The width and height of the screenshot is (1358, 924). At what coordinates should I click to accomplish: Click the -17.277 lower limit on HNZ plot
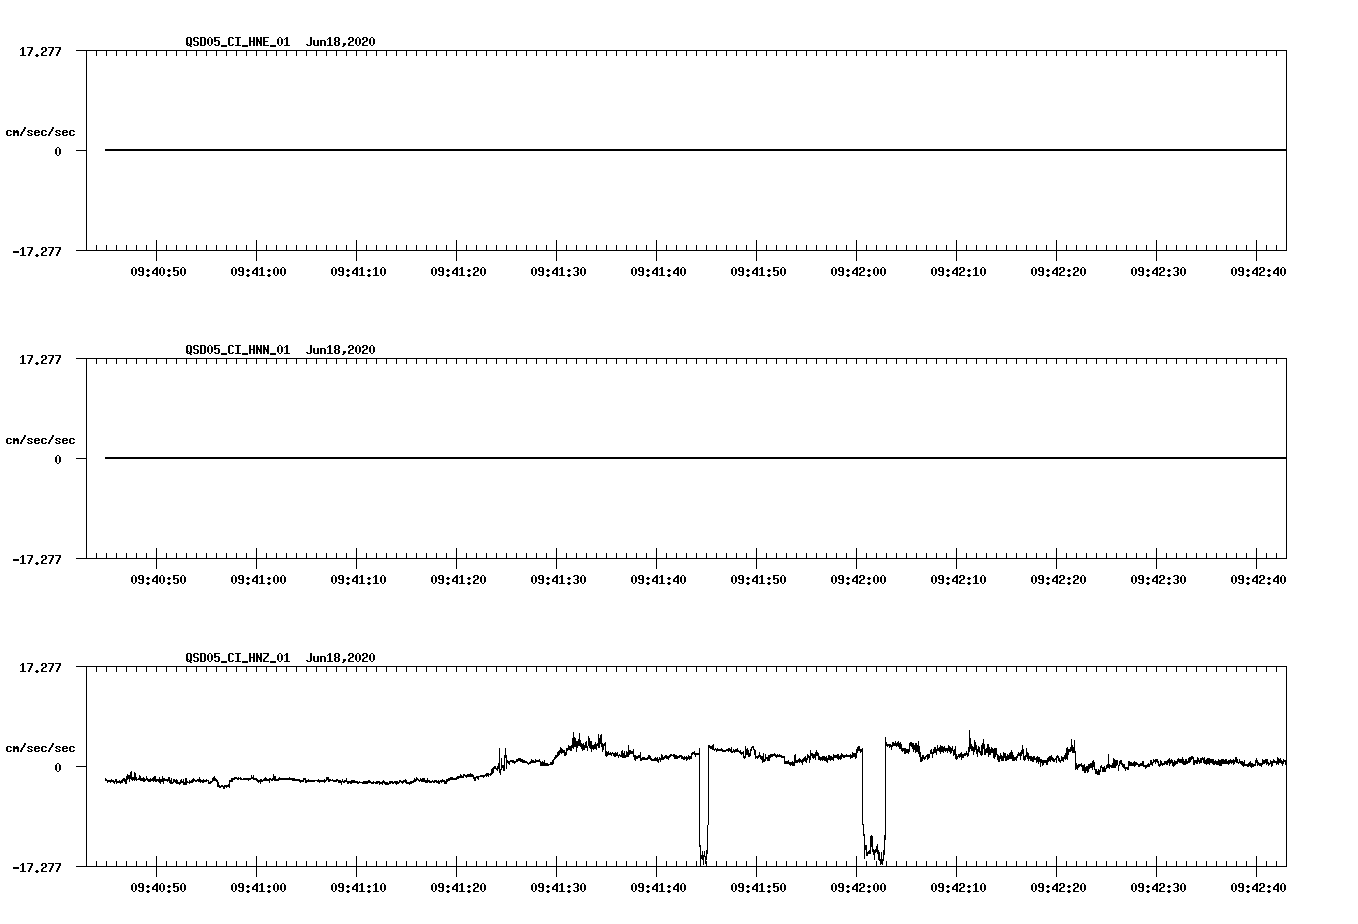pyautogui.click(x=37, y=868)
